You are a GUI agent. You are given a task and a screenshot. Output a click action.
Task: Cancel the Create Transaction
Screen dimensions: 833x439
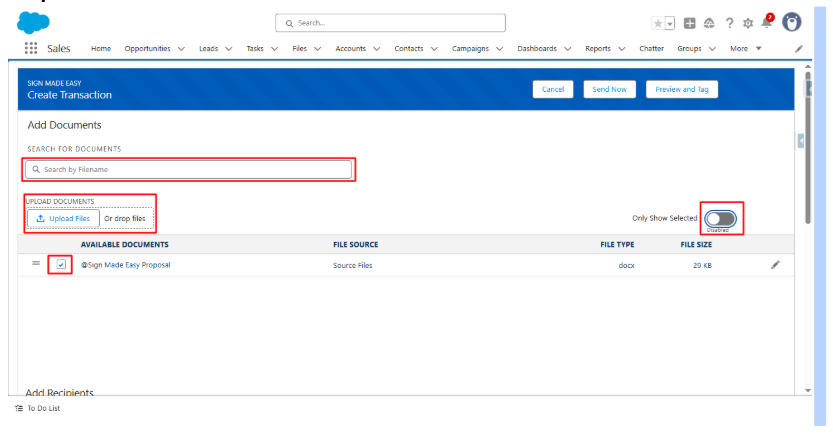tap(552, 89)
